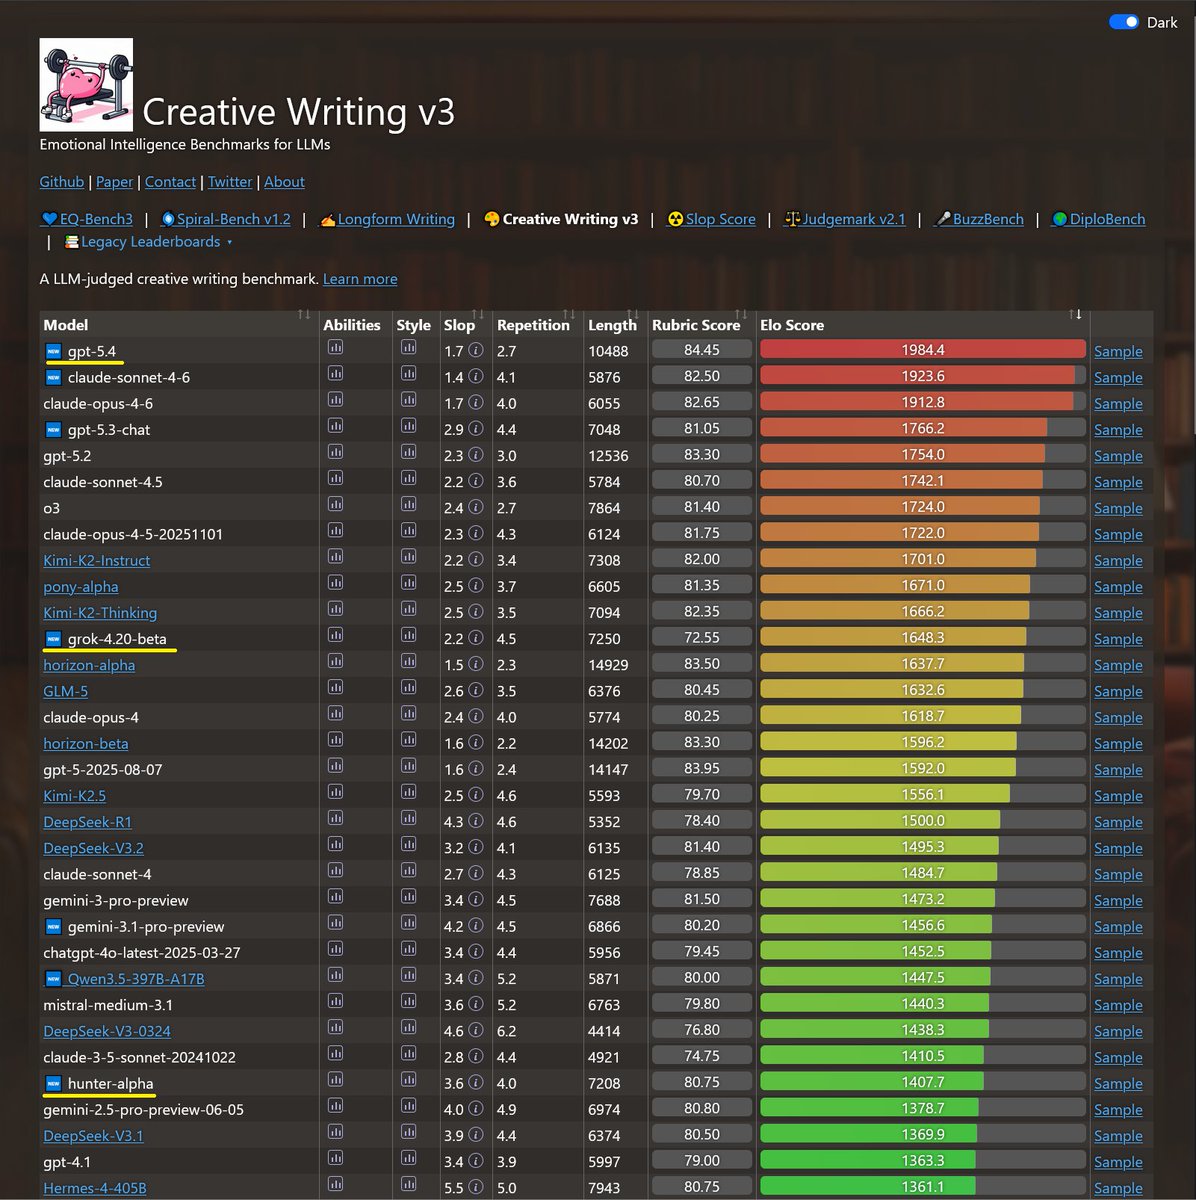Viewport: 1196px width, 1200px height.
Task: Open Style chart icon for gpt-5.4
Action: [408, 347]
